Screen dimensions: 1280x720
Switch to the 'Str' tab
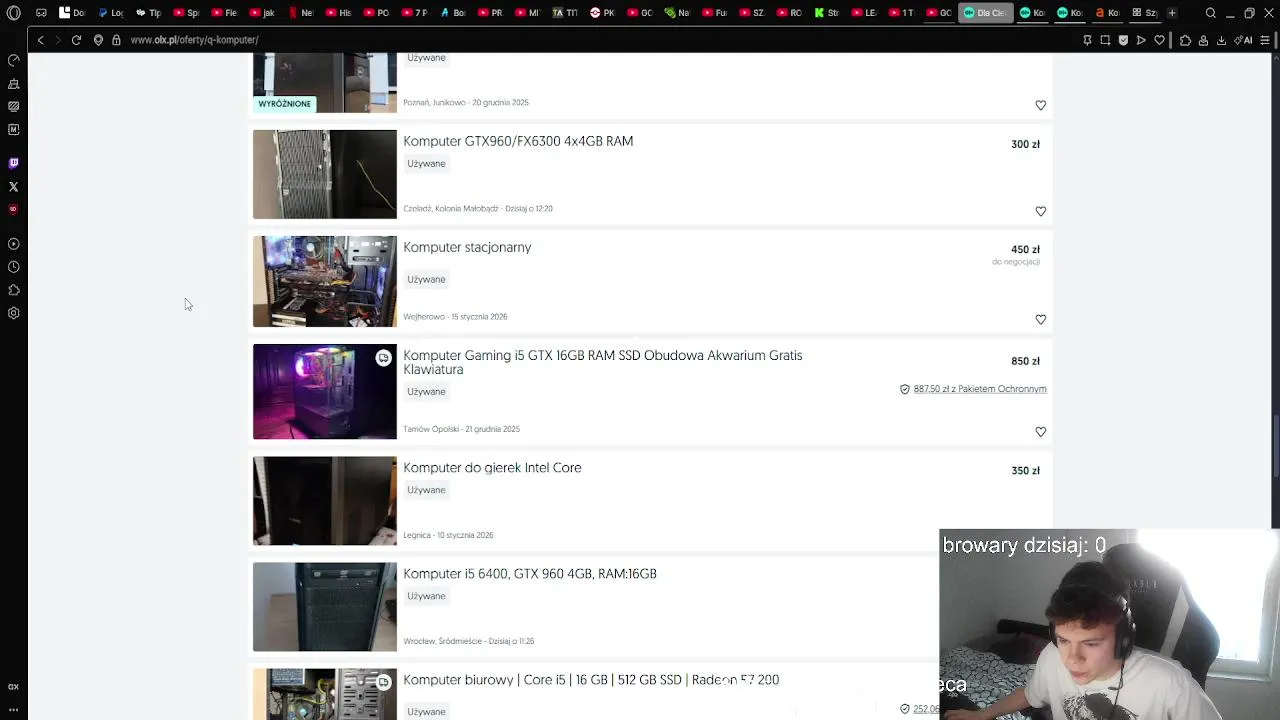[x=826, y=13]
